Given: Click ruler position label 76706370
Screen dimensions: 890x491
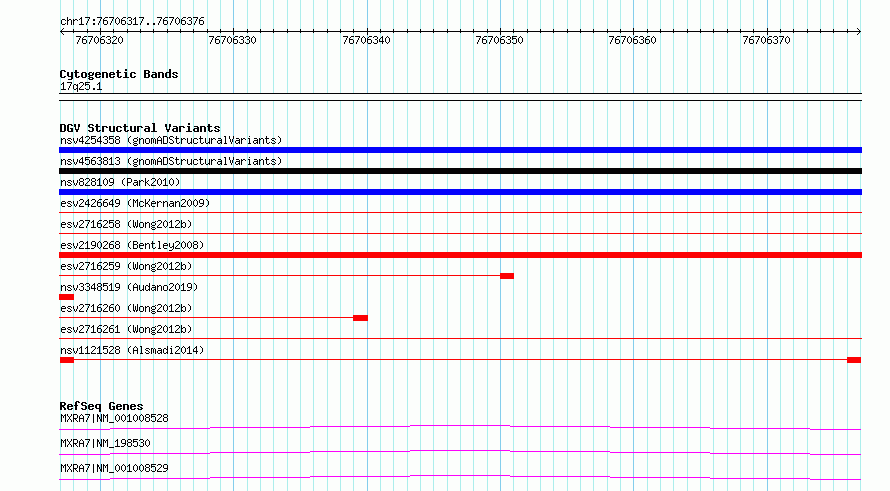Looking at the screenshot, I should point(766,40).
